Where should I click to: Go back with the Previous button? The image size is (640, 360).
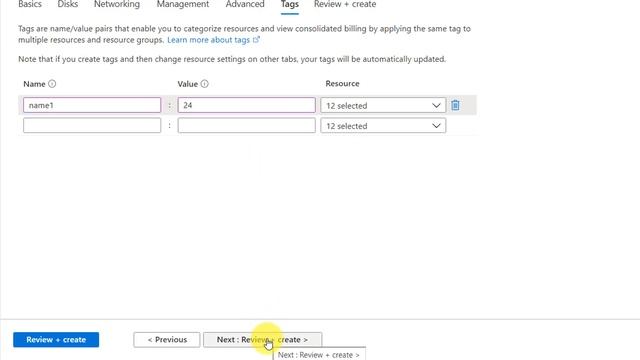167,340
